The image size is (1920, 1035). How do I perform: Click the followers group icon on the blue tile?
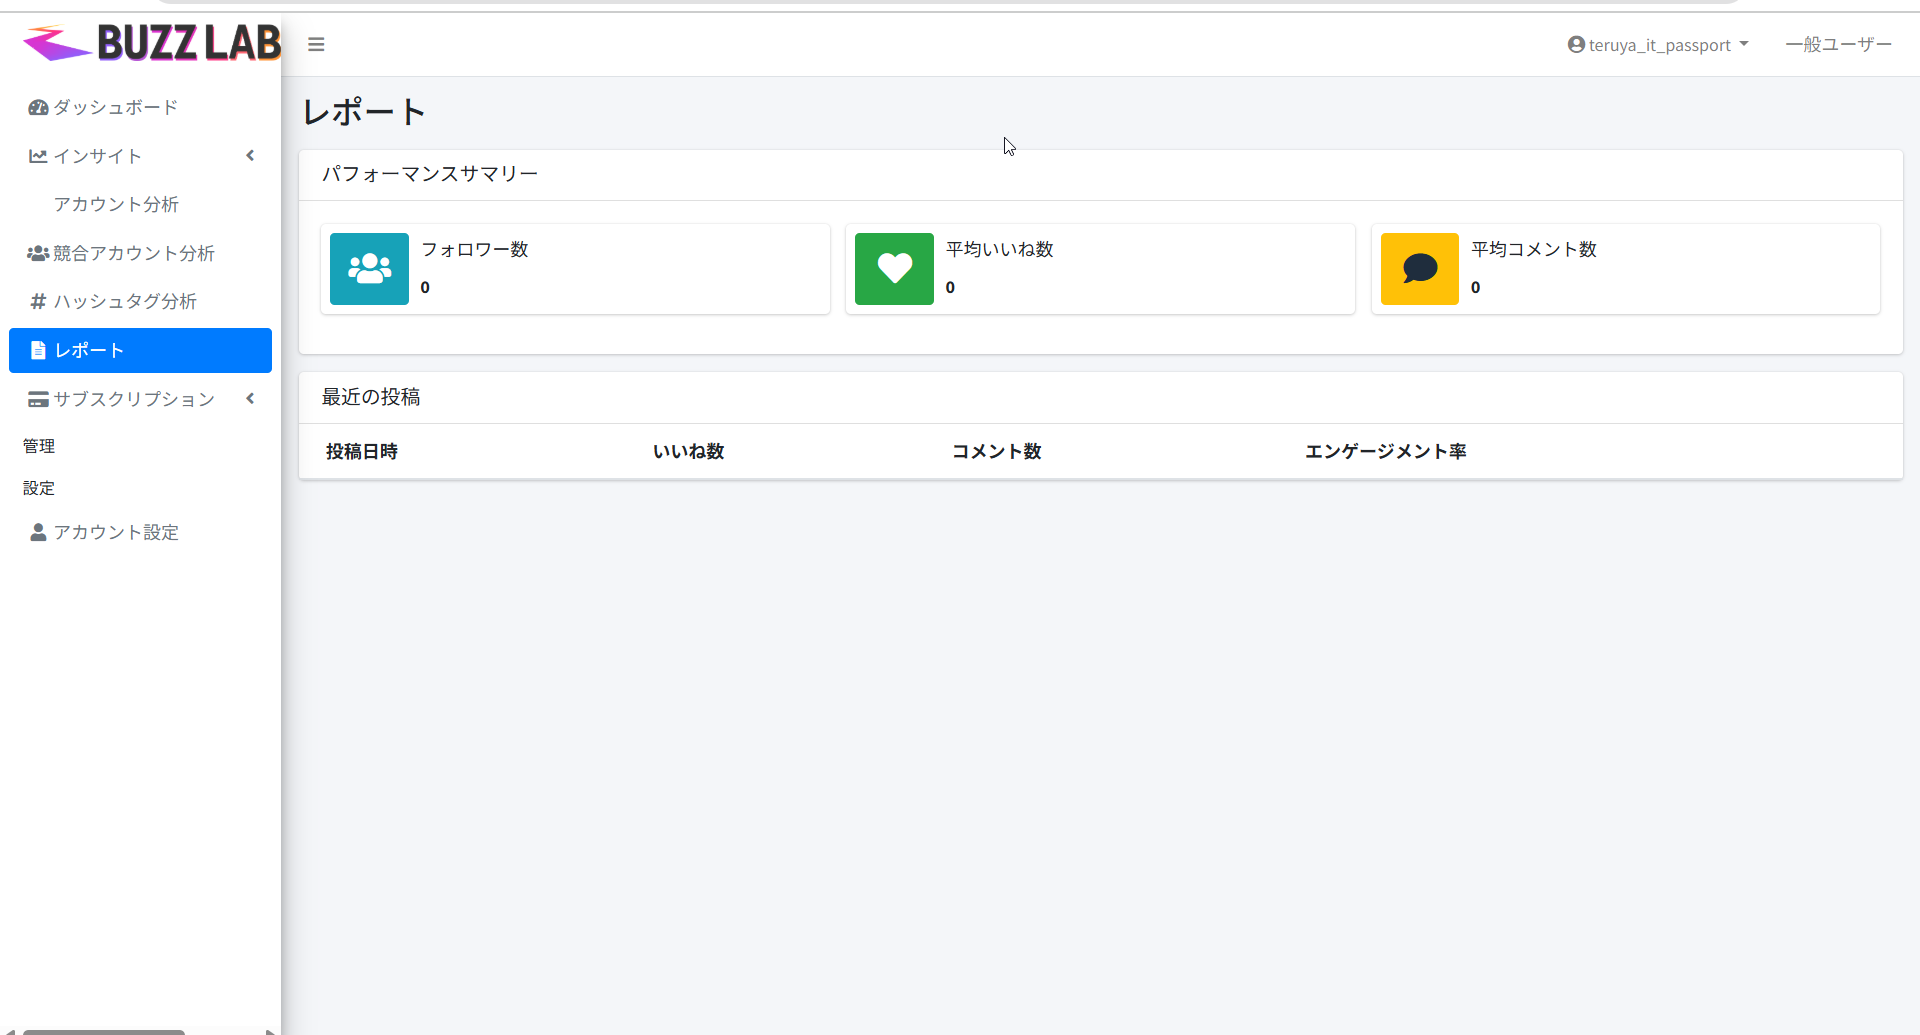[x=369, y=268]
